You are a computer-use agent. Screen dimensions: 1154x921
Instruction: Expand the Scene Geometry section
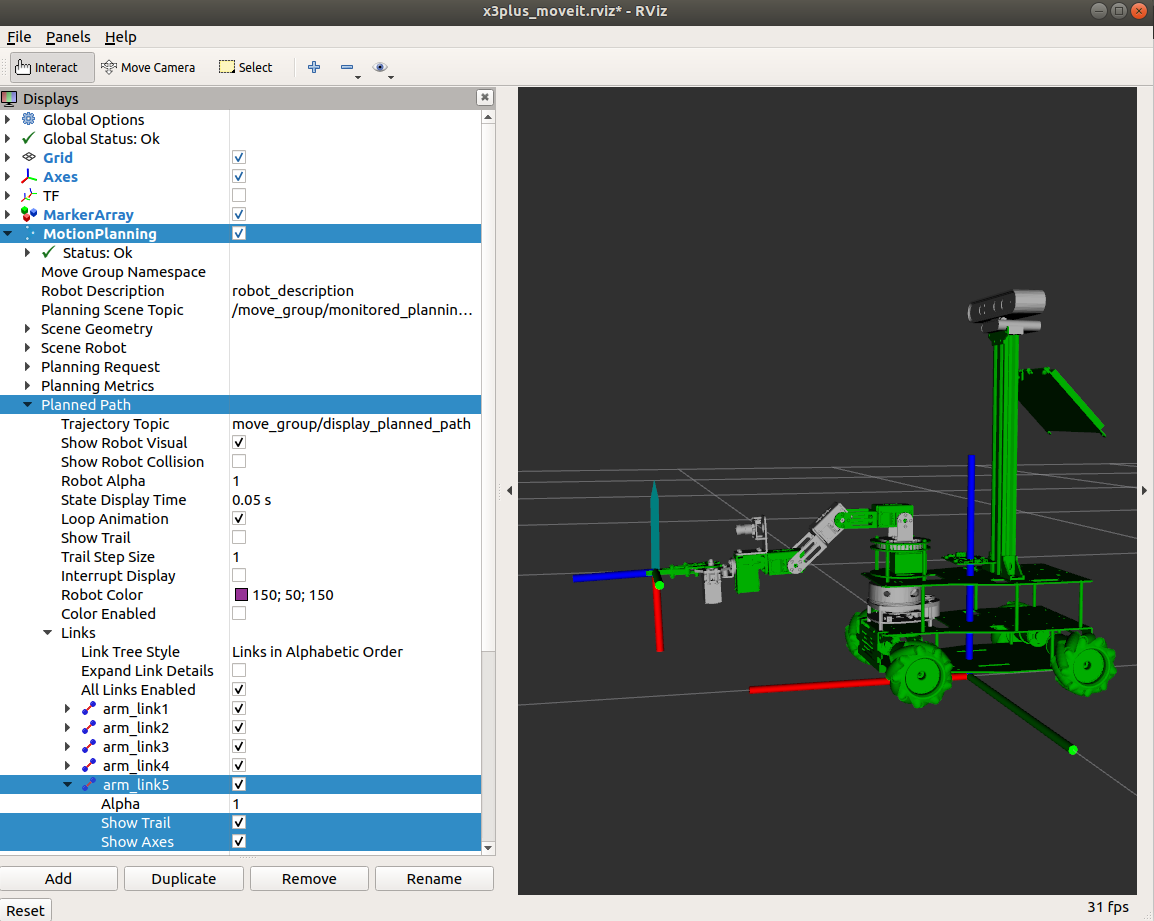point(28,329)
